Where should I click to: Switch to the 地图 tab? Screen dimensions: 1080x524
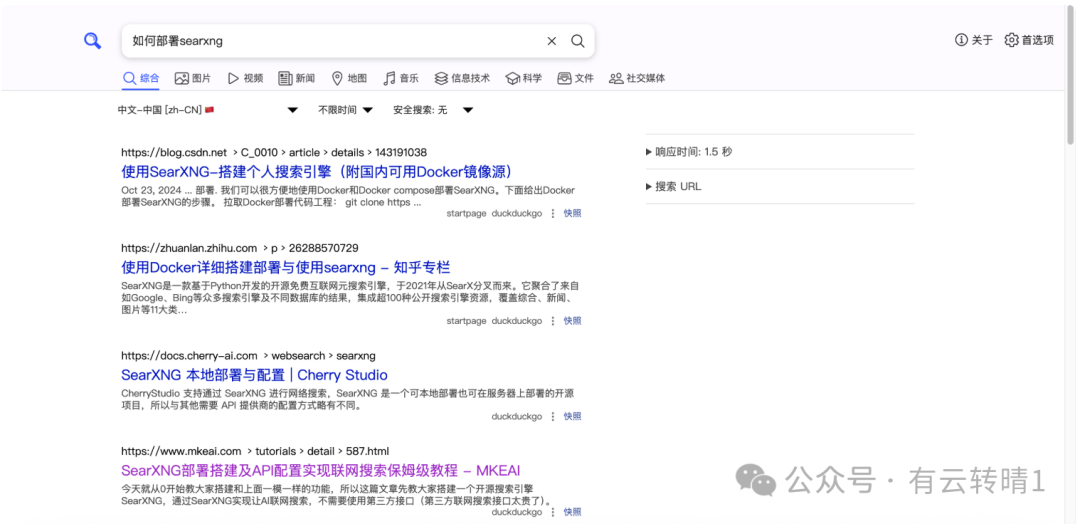[349, 78]
